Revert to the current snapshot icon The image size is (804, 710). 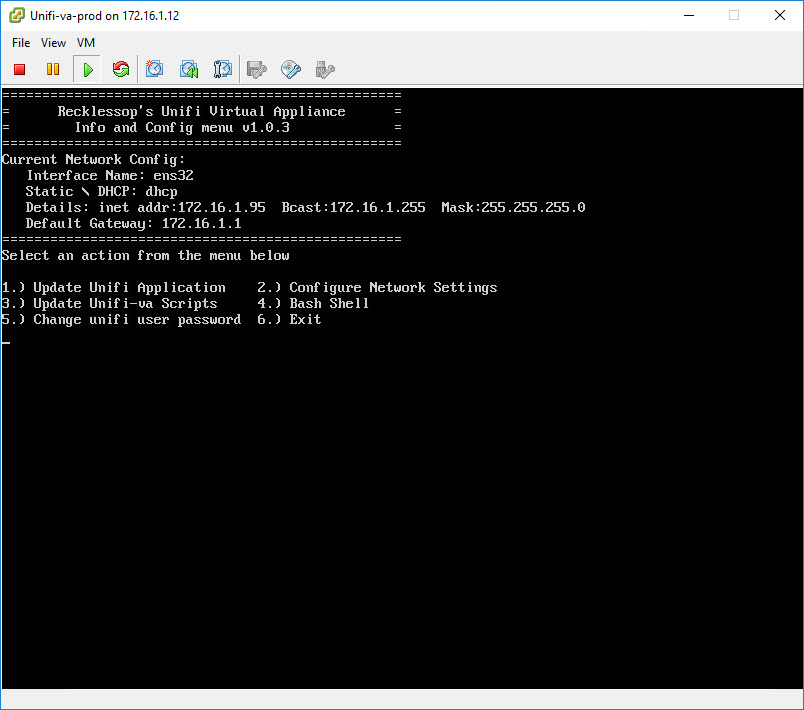pyautogui.click(x=189, y=69)
